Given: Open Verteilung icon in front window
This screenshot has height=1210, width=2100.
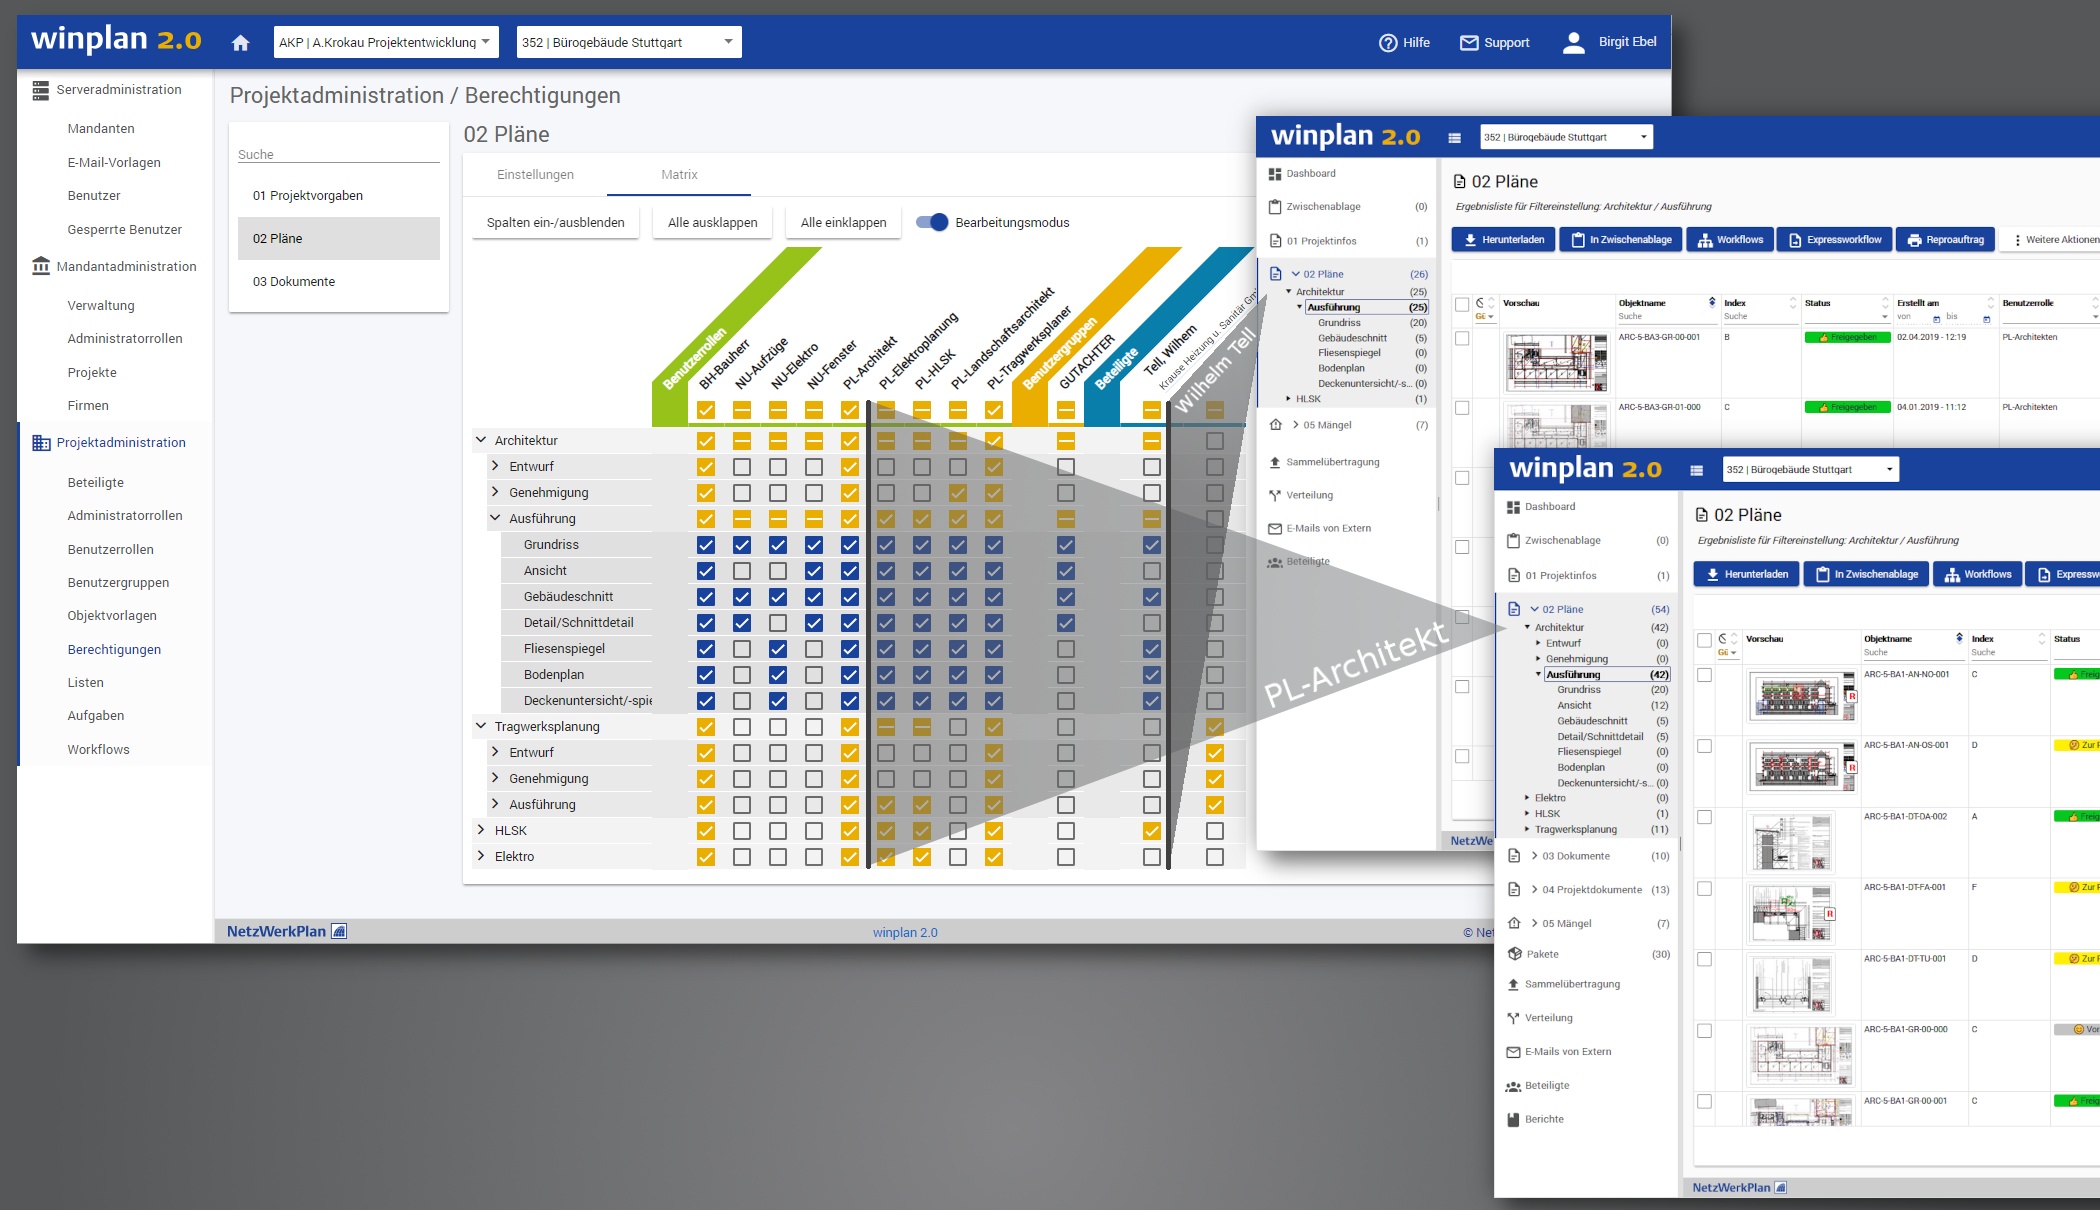Looking at the screenshot, I should pos(1513,1018).
